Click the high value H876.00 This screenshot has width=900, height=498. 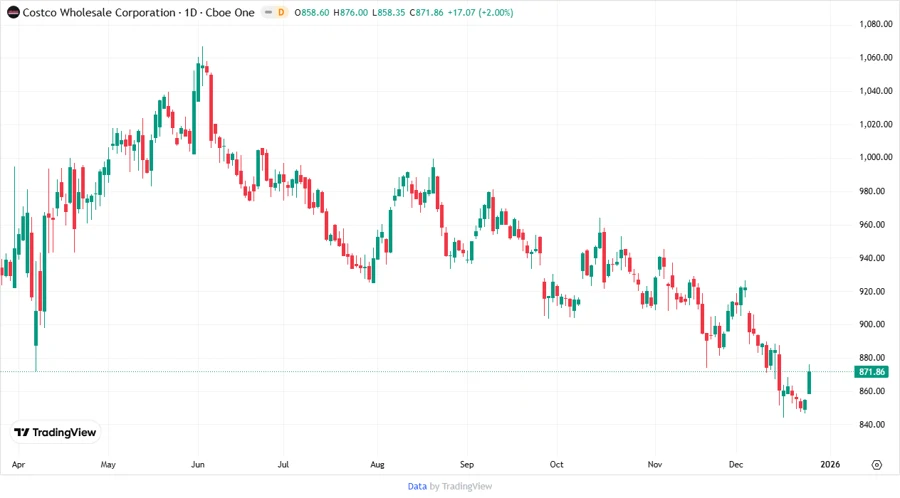[351, 13]
